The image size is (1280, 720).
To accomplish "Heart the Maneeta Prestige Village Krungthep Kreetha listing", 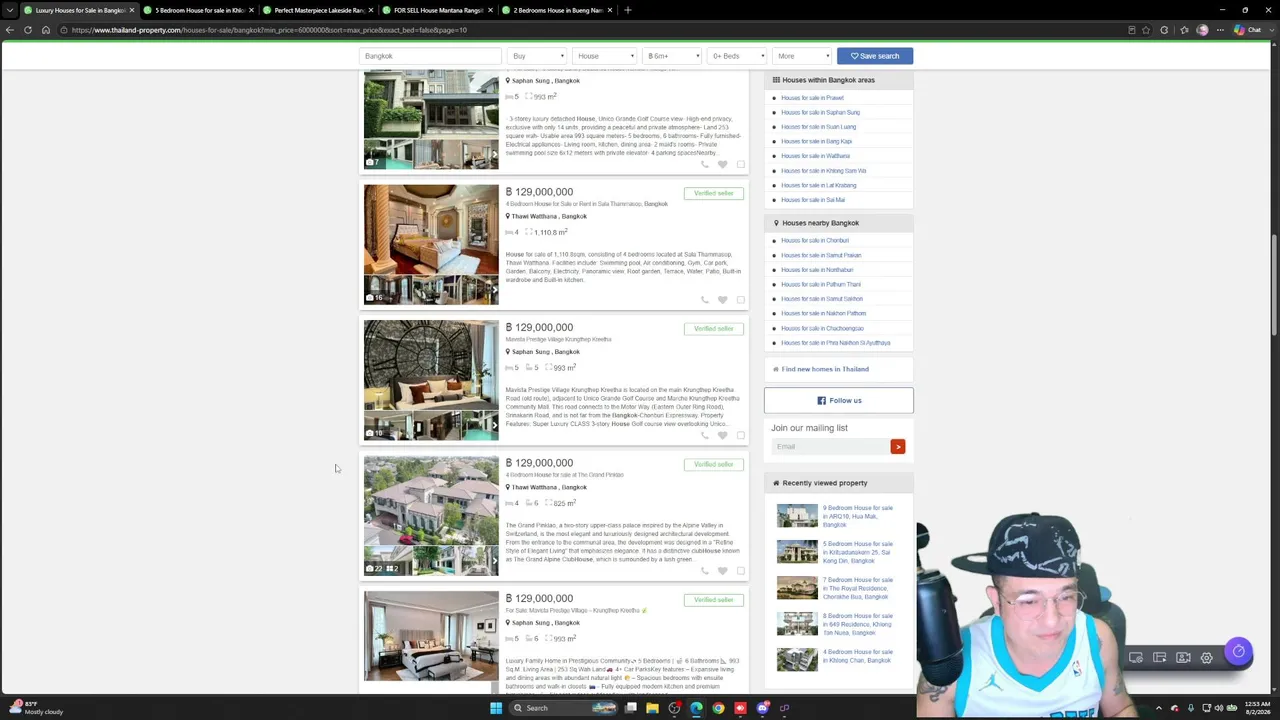I will pyautogui.click(x=722, y=436).
